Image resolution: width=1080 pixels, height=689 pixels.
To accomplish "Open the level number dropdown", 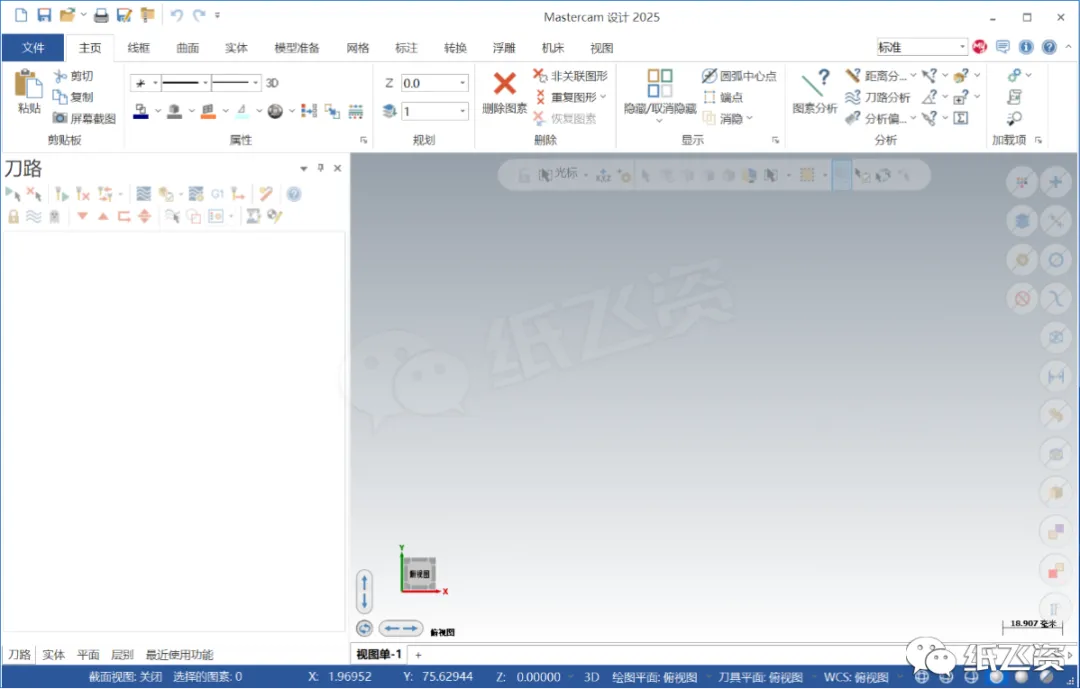I will (462, 112).
